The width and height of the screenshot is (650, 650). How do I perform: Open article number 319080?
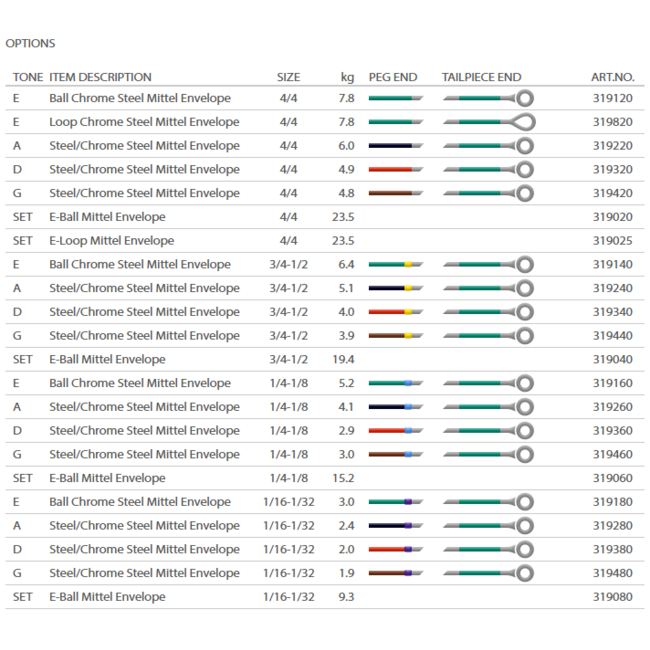(x=612, y=597)
